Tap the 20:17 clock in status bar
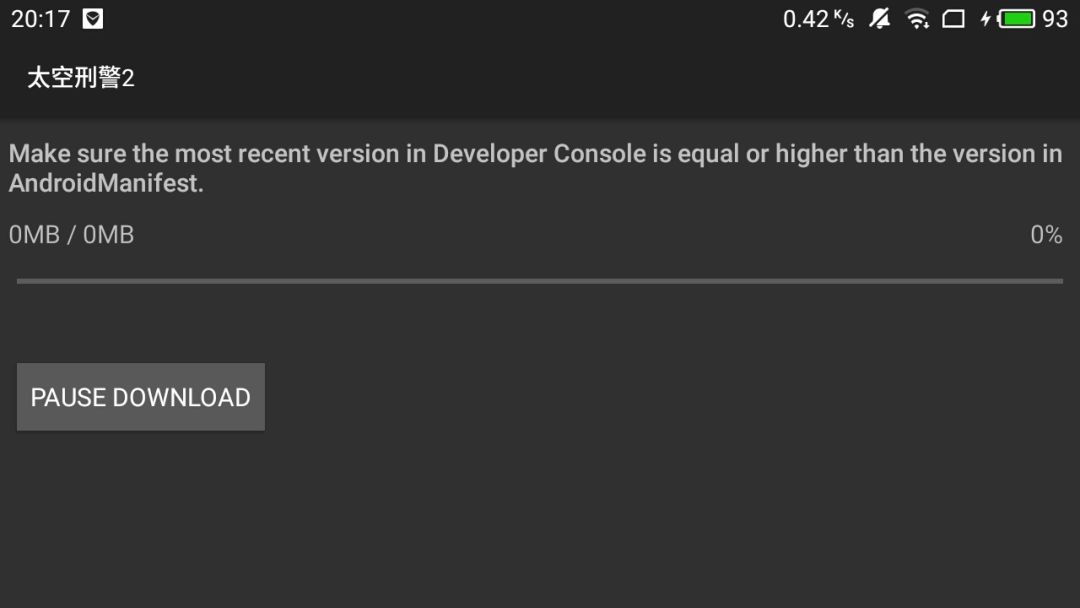This screenshot has height=608, width=1080. tap(41, 19)
